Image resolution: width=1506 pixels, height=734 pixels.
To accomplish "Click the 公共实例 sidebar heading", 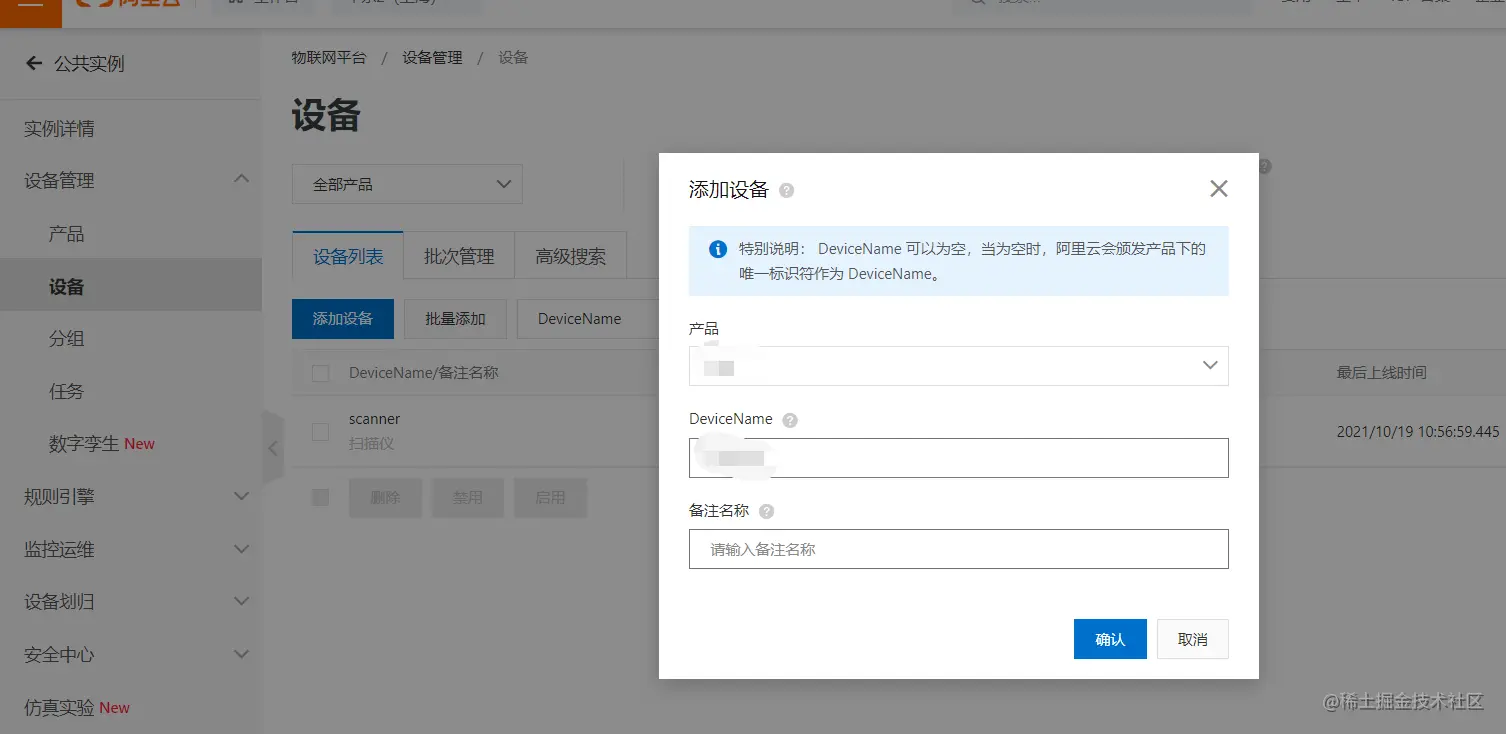I will 89,64.
